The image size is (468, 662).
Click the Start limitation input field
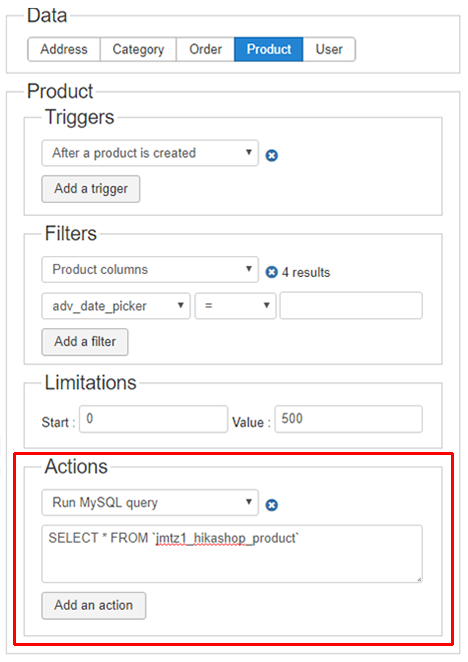coord(154,419)
